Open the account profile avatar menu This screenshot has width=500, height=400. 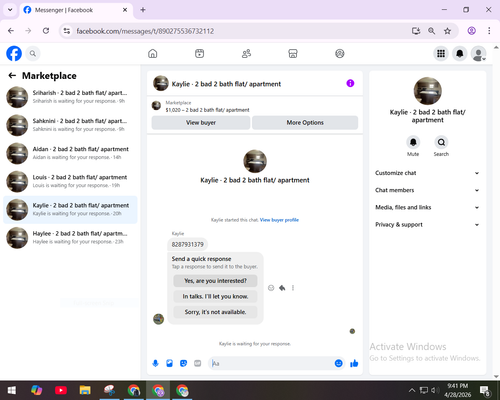click(478, 53)
